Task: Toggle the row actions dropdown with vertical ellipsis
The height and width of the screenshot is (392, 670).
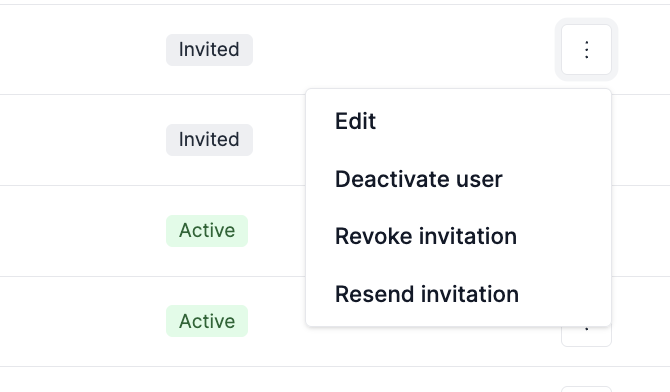Action: tap(586, 50)
